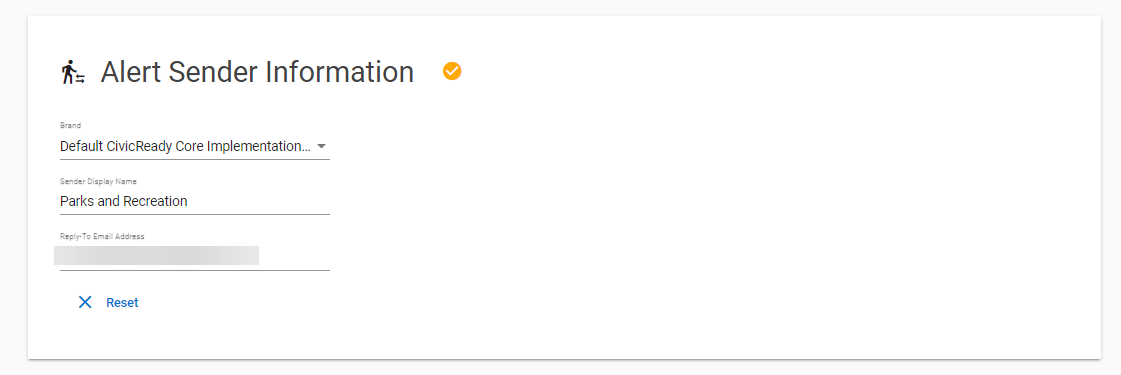The width and height of the screenshot is (1121, 375).
Task: Open the Brand dropdown arrow
Action: click(x=322, y=146)
